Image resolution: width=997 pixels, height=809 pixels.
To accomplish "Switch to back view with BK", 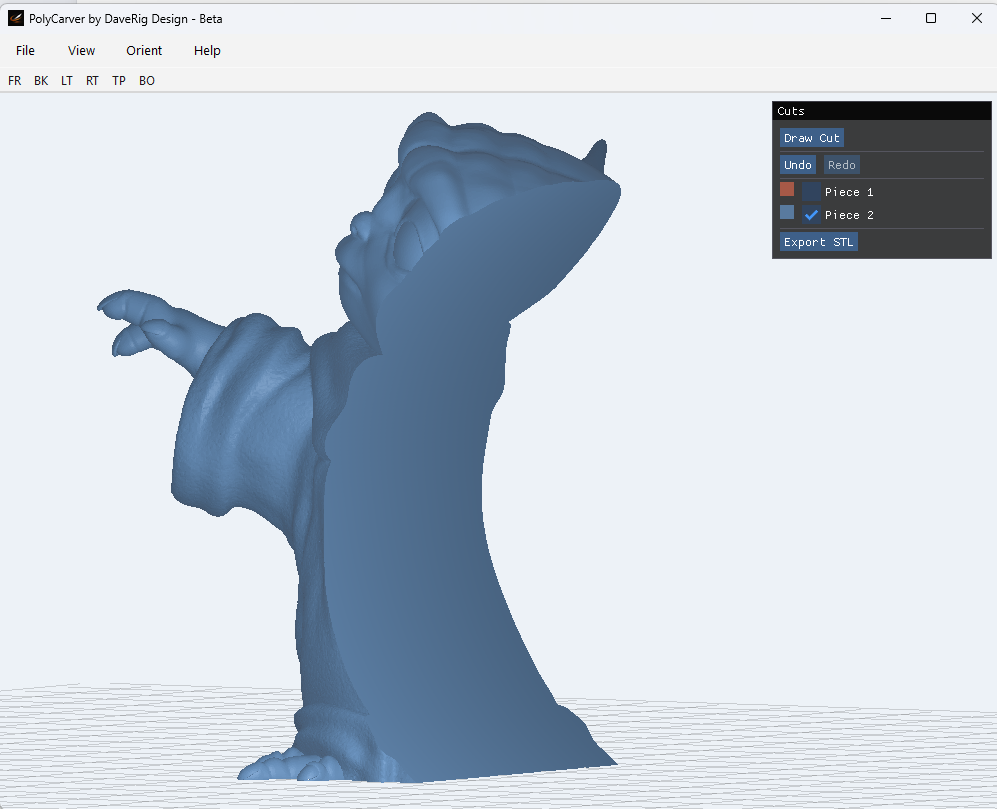I will pos(41,81).
